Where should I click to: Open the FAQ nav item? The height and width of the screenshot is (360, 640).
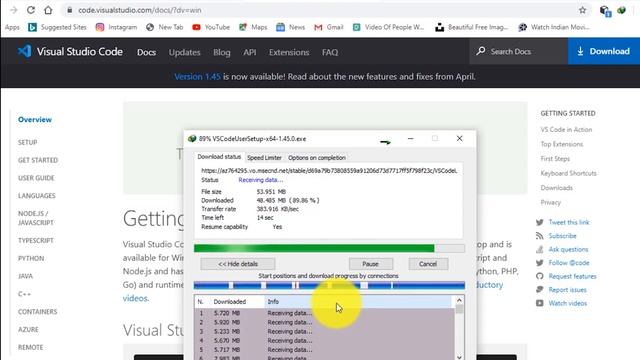coord(330,52)
